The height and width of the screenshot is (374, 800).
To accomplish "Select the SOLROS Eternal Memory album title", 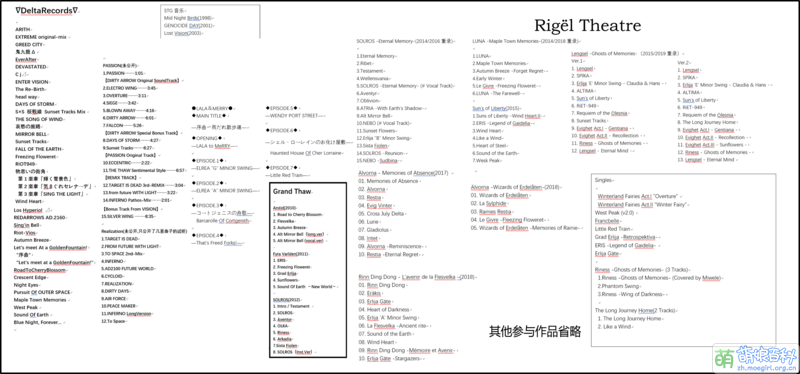I will coord(405,41).
